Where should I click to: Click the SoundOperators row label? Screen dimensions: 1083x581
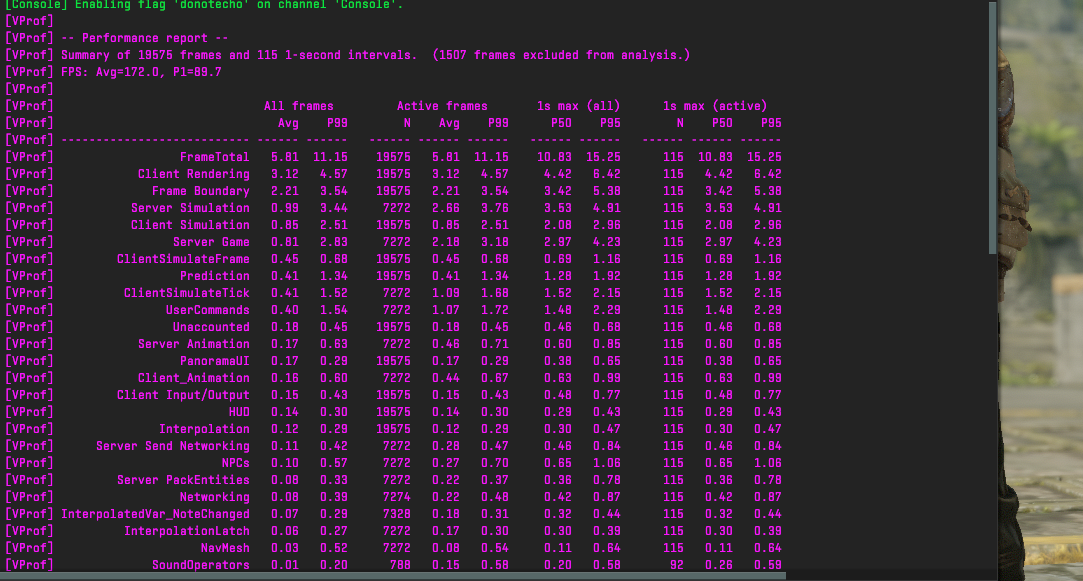click(x=200, y=565)
